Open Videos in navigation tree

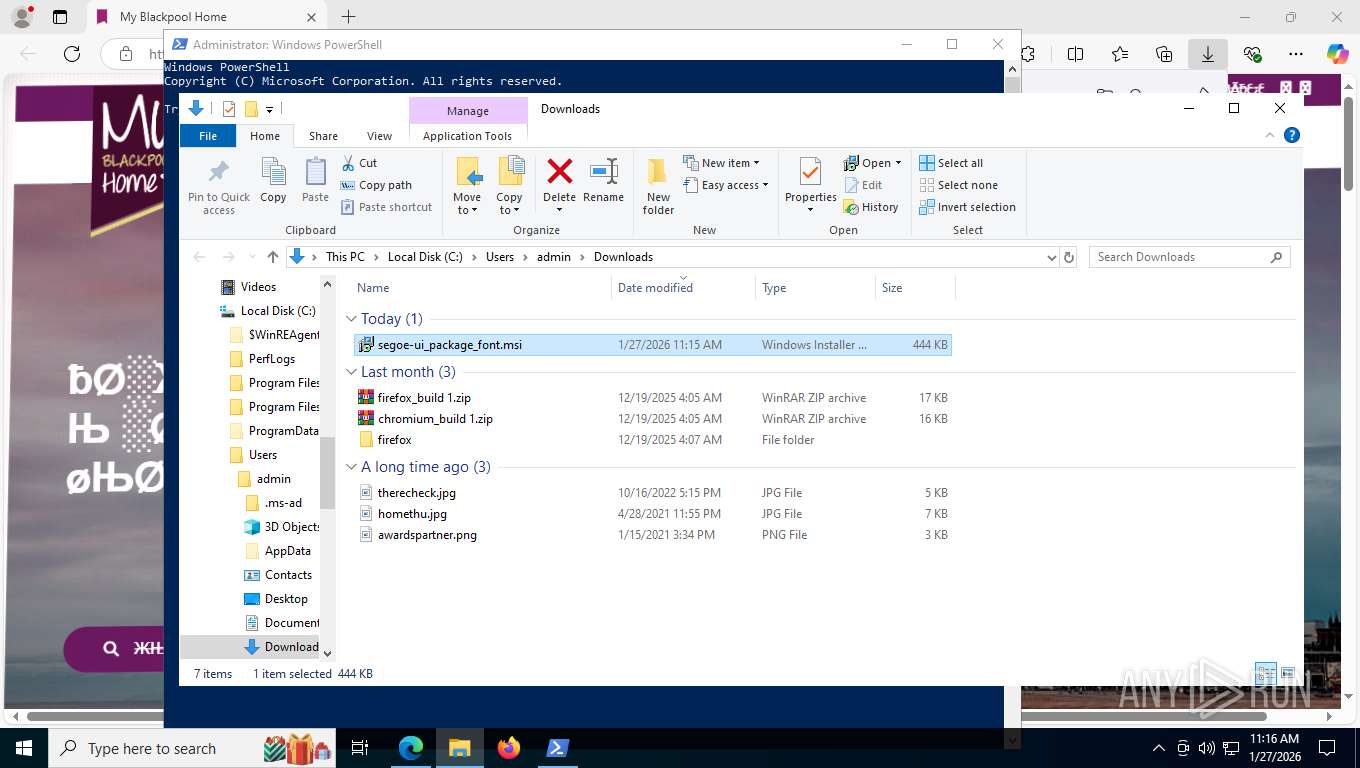(258, 287)
